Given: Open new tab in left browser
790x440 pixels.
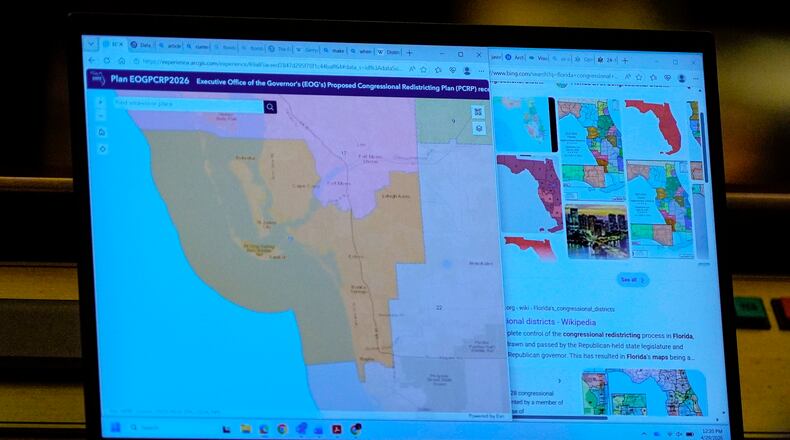Looking at the screenshot, I should click(x=410, y=52).
